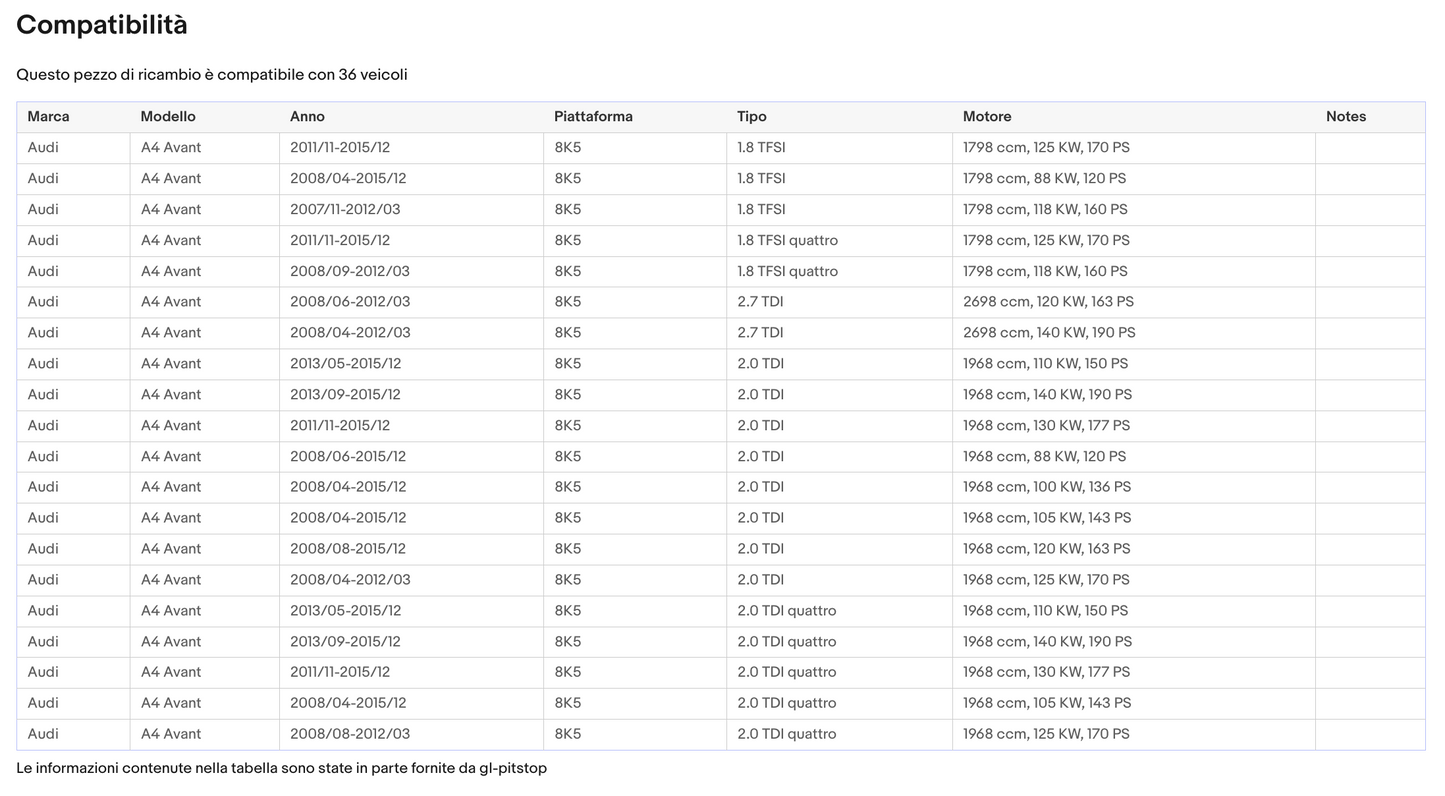Select the Tipo column header
This screenshot has height=796, width=1445.
click(x=752, y=117)
